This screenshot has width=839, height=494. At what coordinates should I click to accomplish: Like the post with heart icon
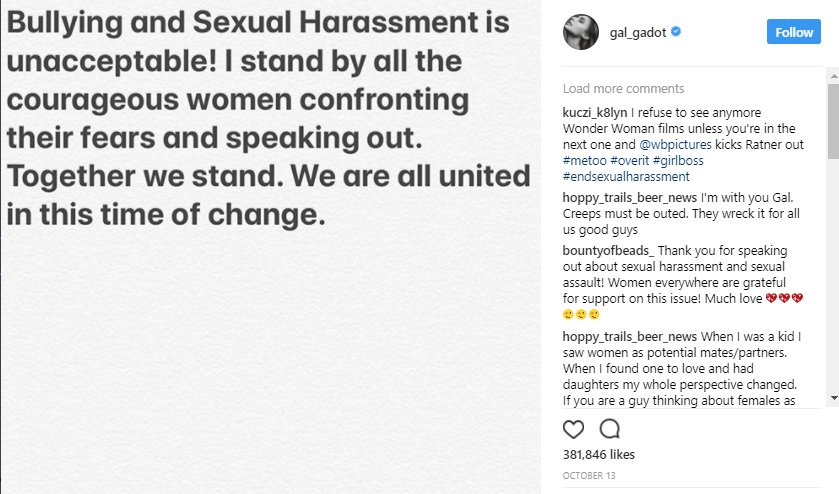(573, 430)
